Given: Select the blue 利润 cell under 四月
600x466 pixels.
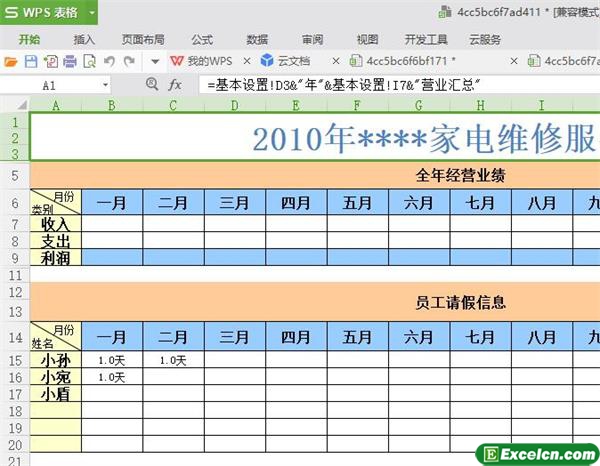Looking at the screenshot, I should 296,257.
